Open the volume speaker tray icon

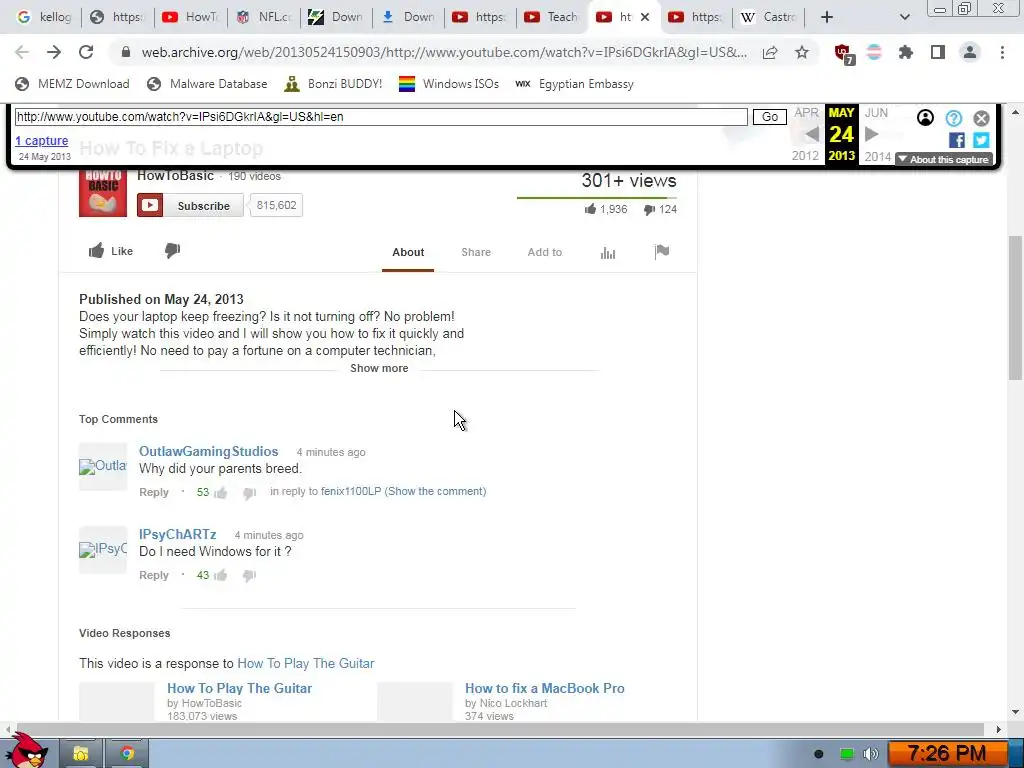[x=871, y=754]
